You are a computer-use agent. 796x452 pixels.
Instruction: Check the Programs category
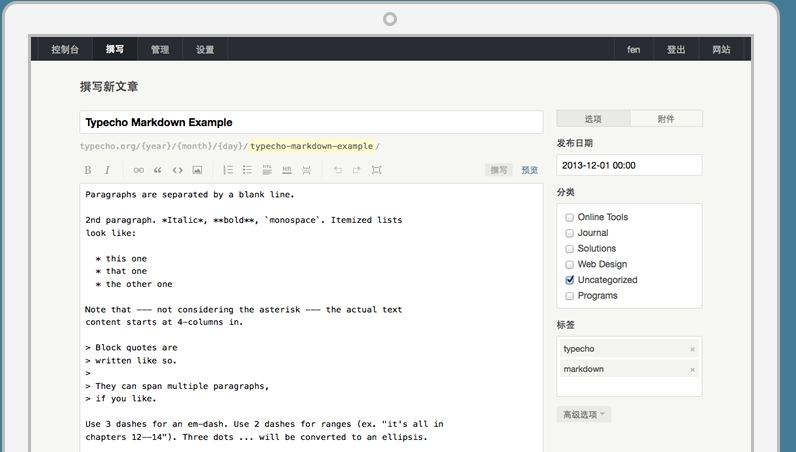(570, 296)
